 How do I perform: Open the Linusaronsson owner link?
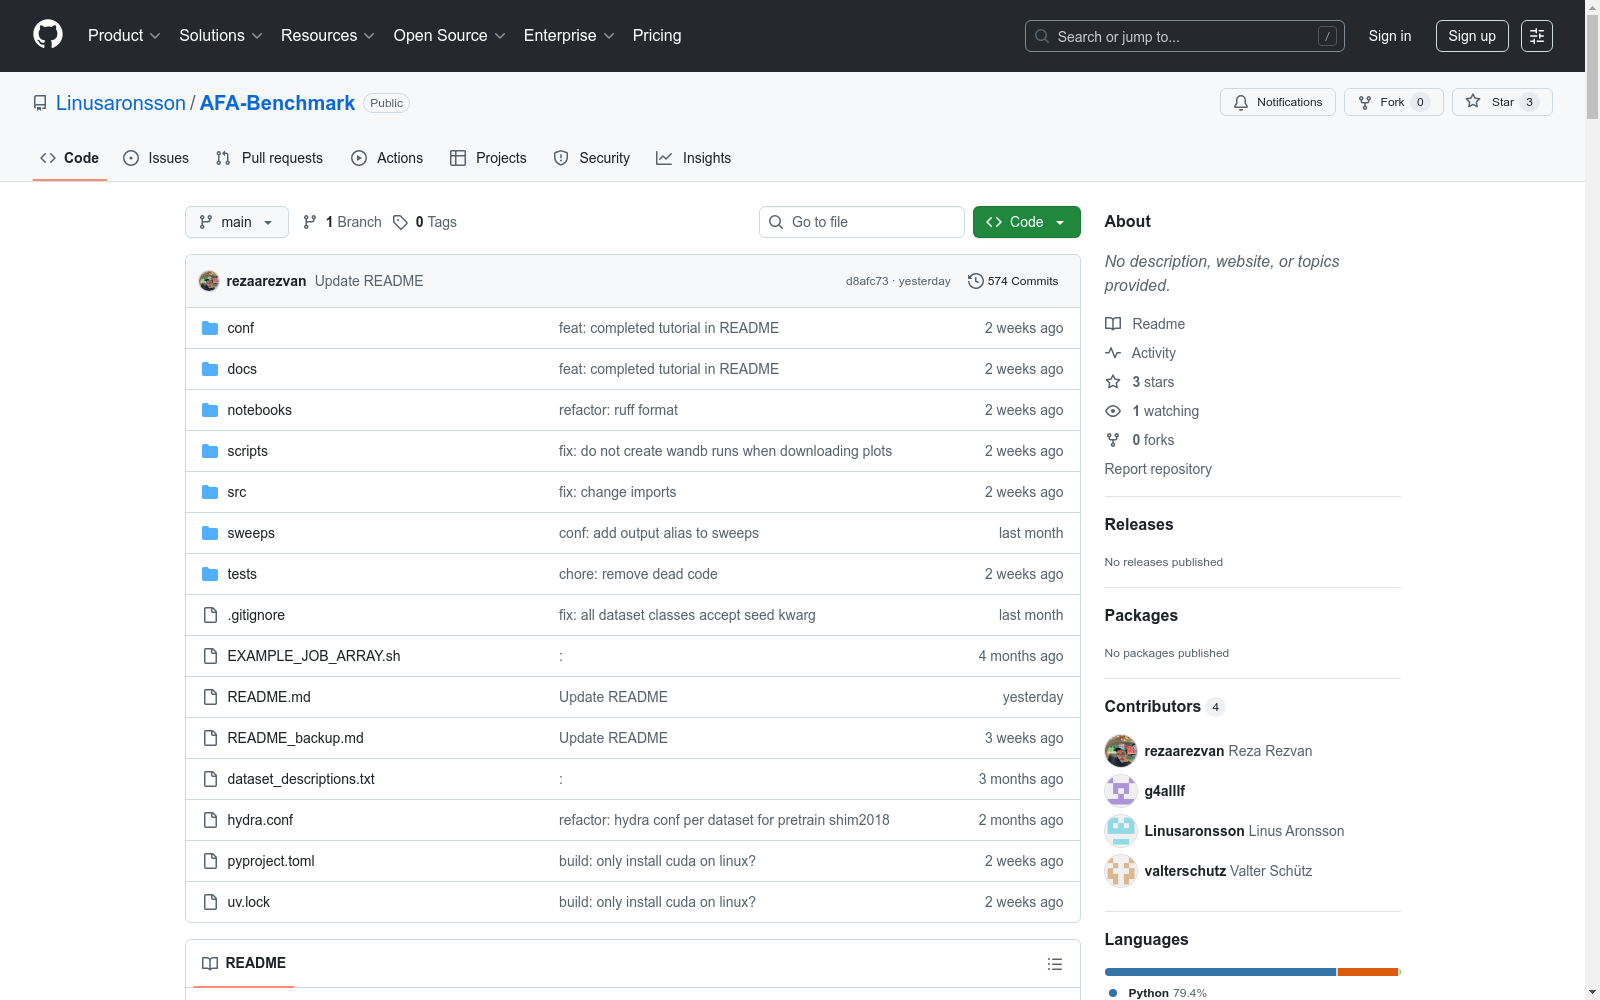coord(121,103)
